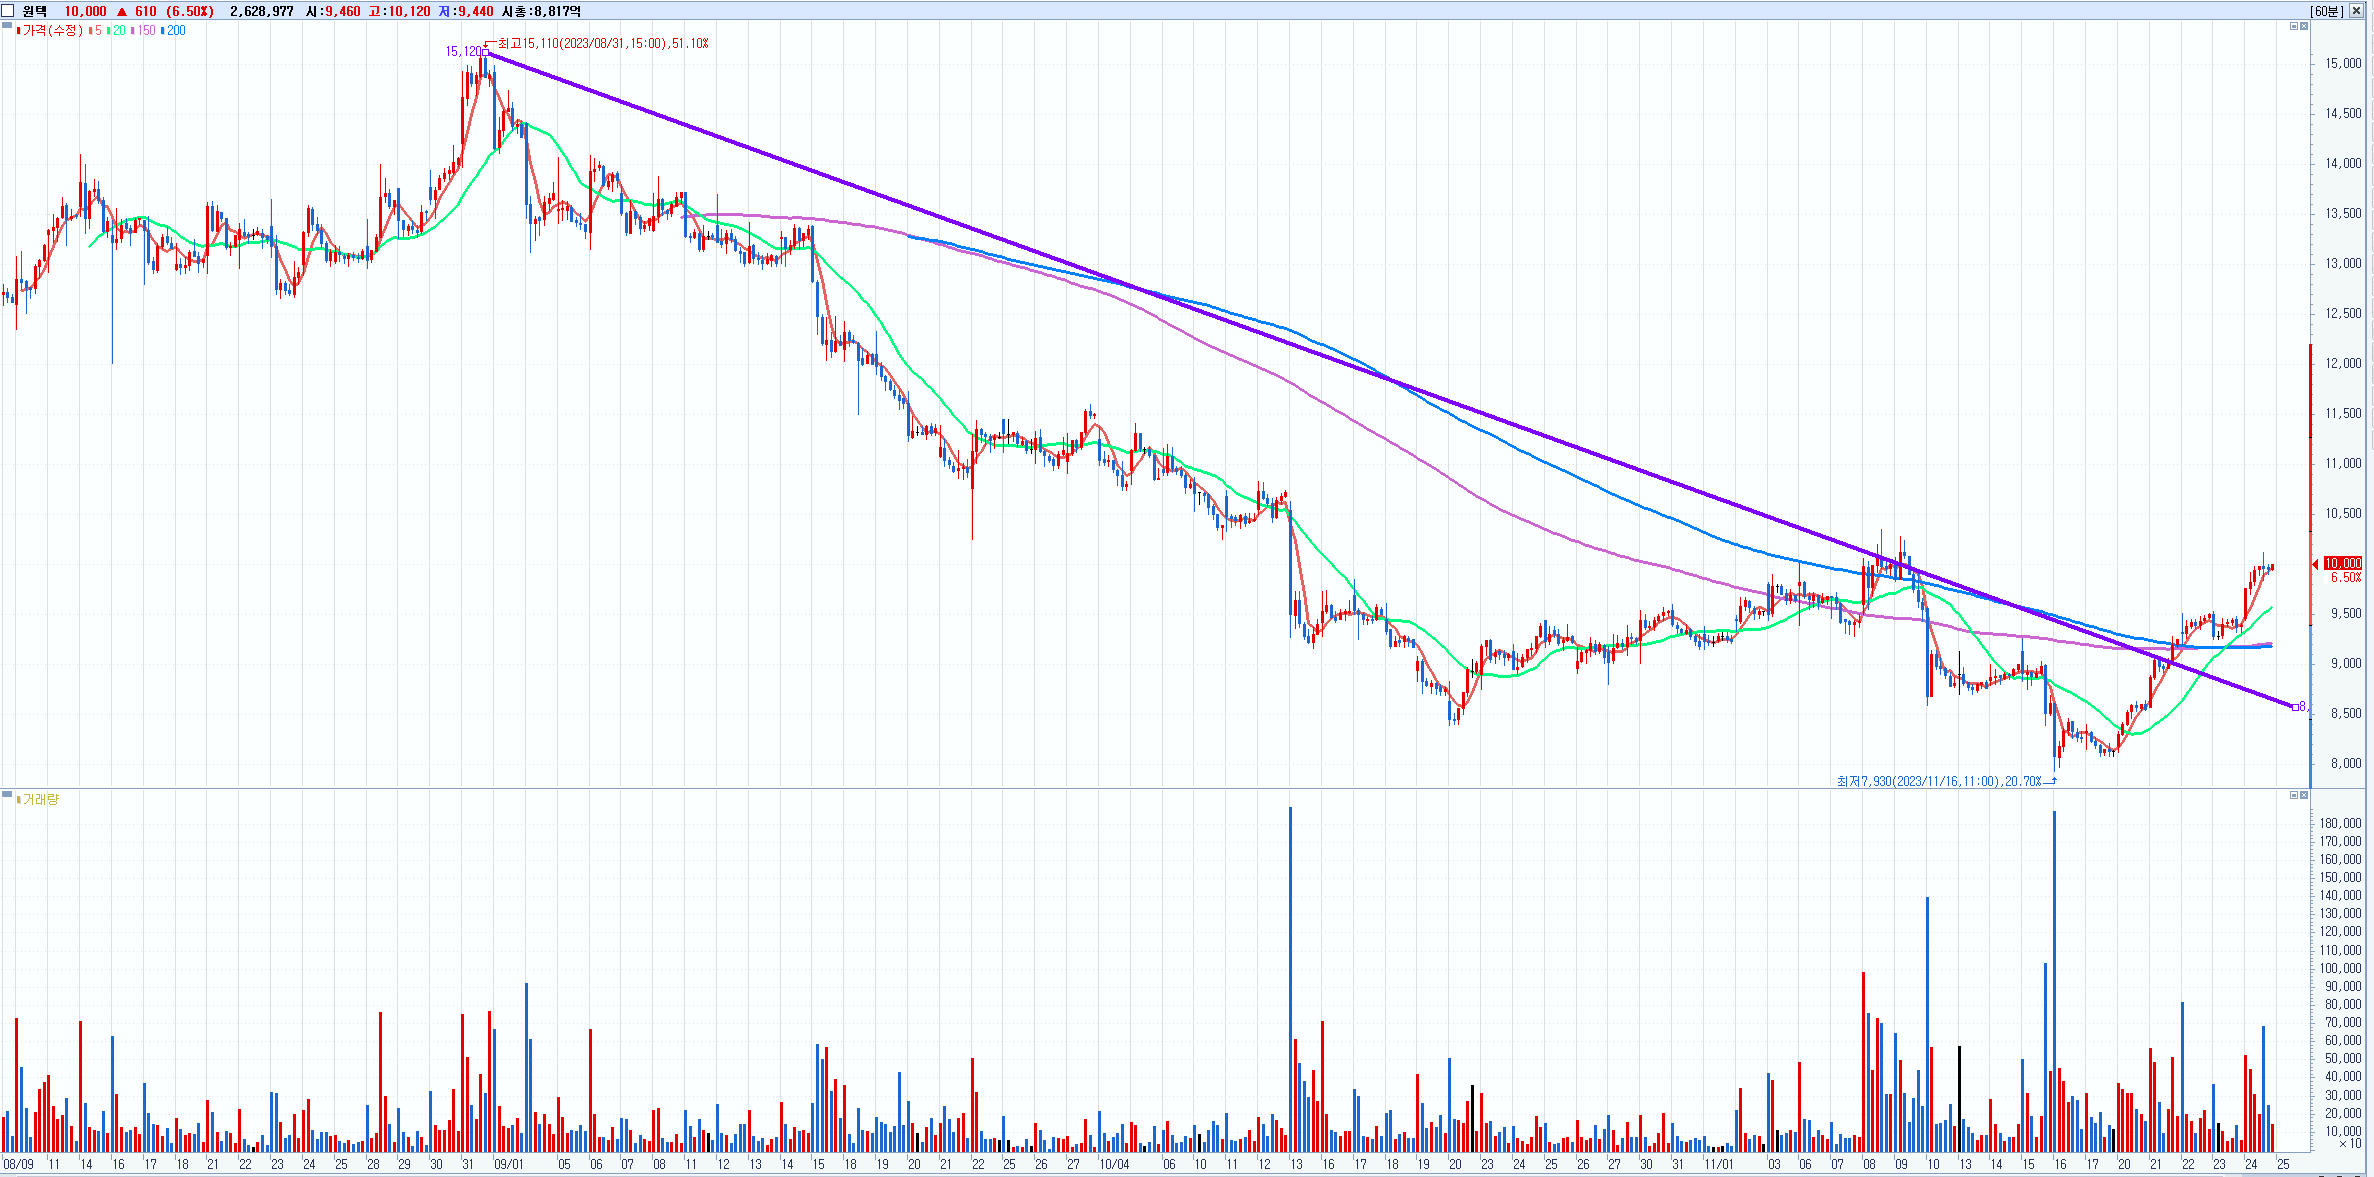Open volume panel menu icon beside 거래량

(x=8, y=795)
